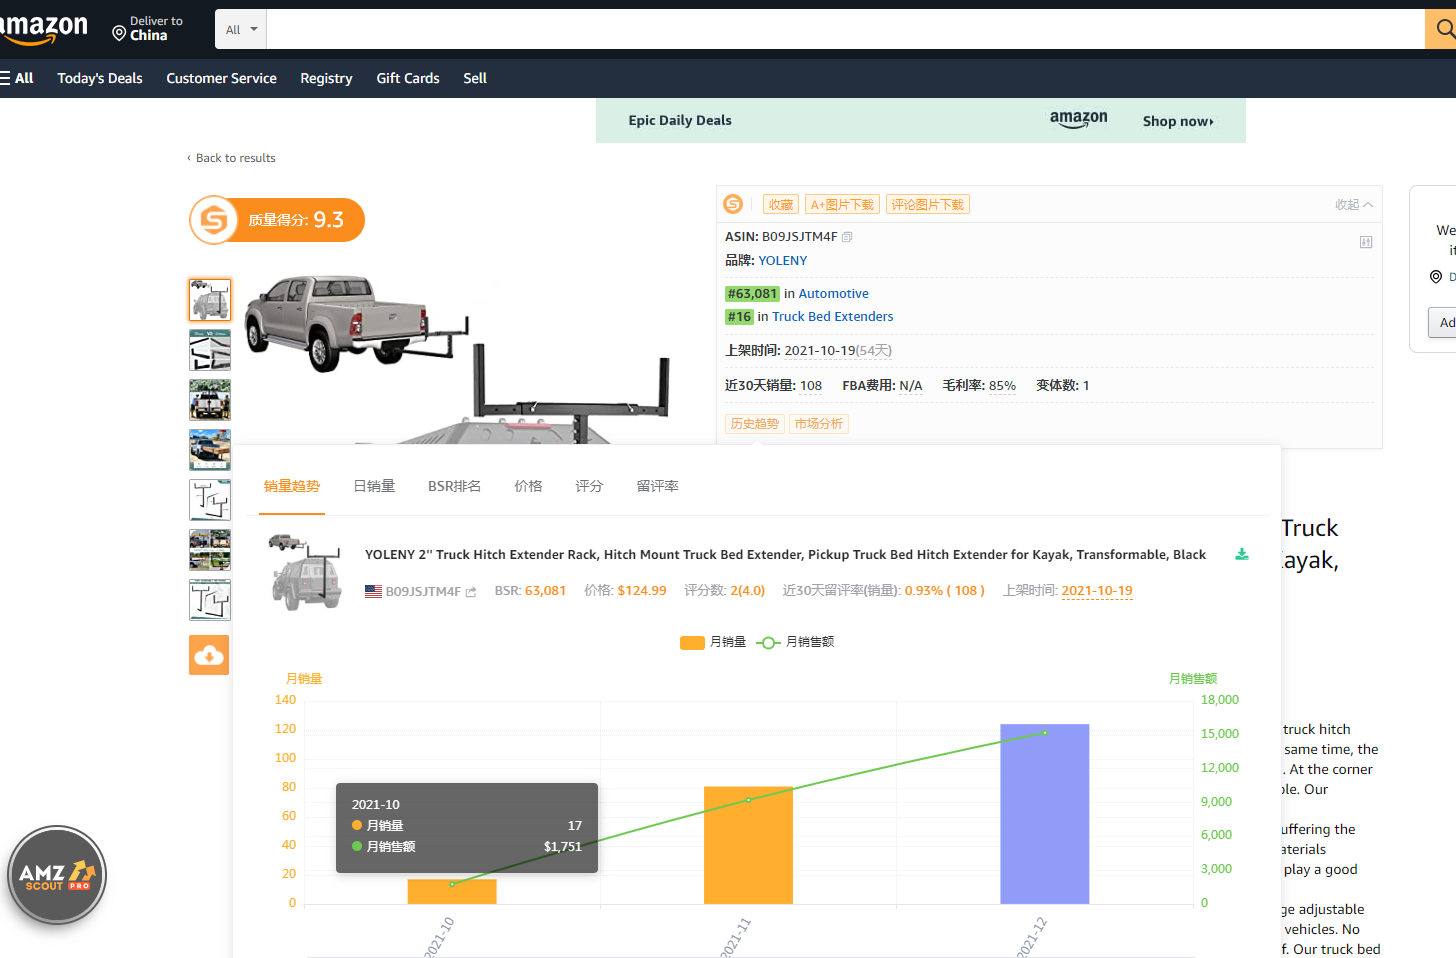The height and width of the screenshot is (958, 1456).
Task: Select the first truck product thumbnail
Action: point(210,300)
